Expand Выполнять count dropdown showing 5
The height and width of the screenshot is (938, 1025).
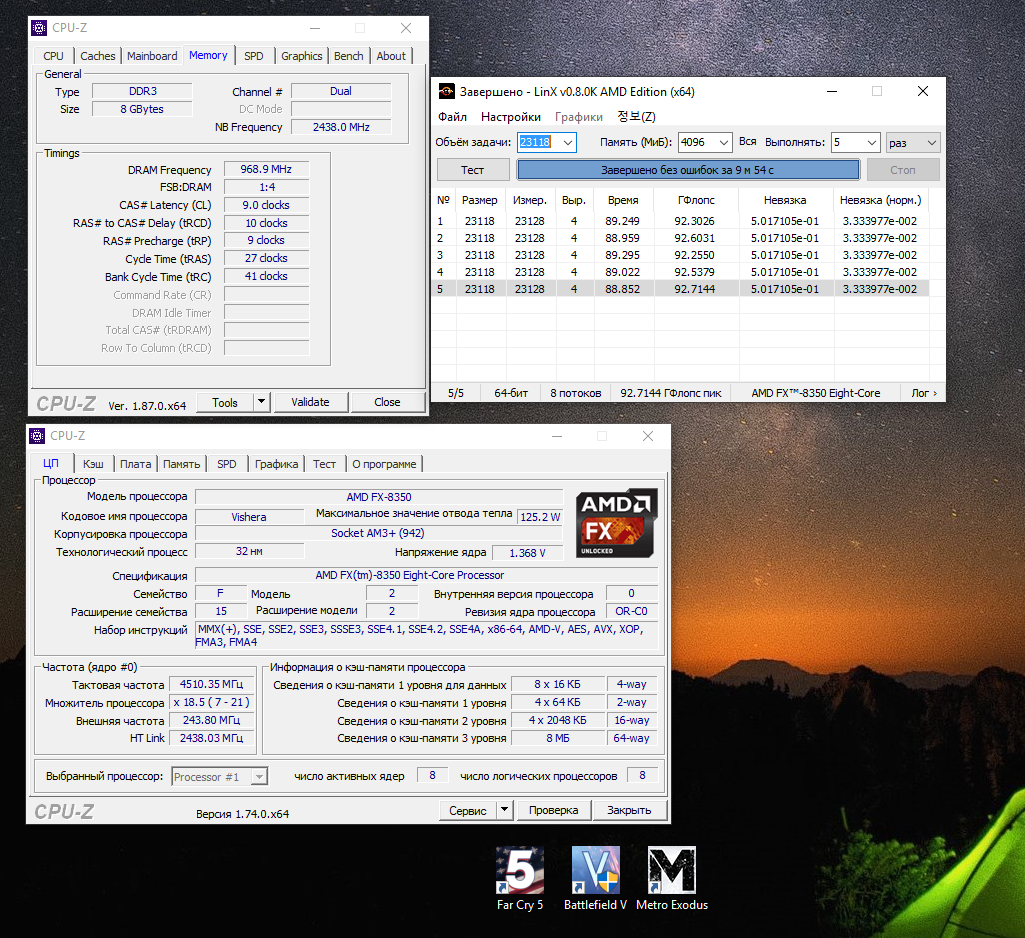(871, 142)
